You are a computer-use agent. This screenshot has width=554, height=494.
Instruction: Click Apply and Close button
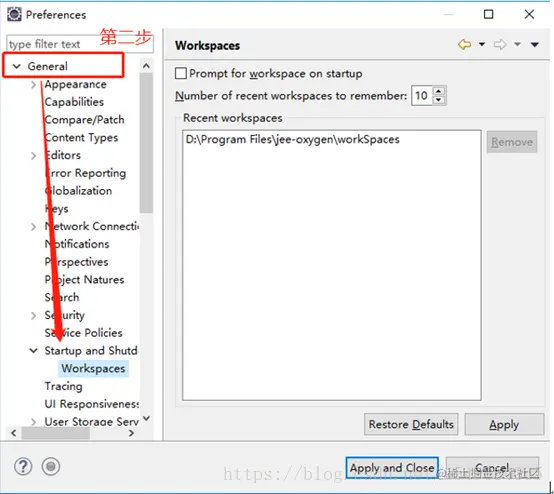392,467
